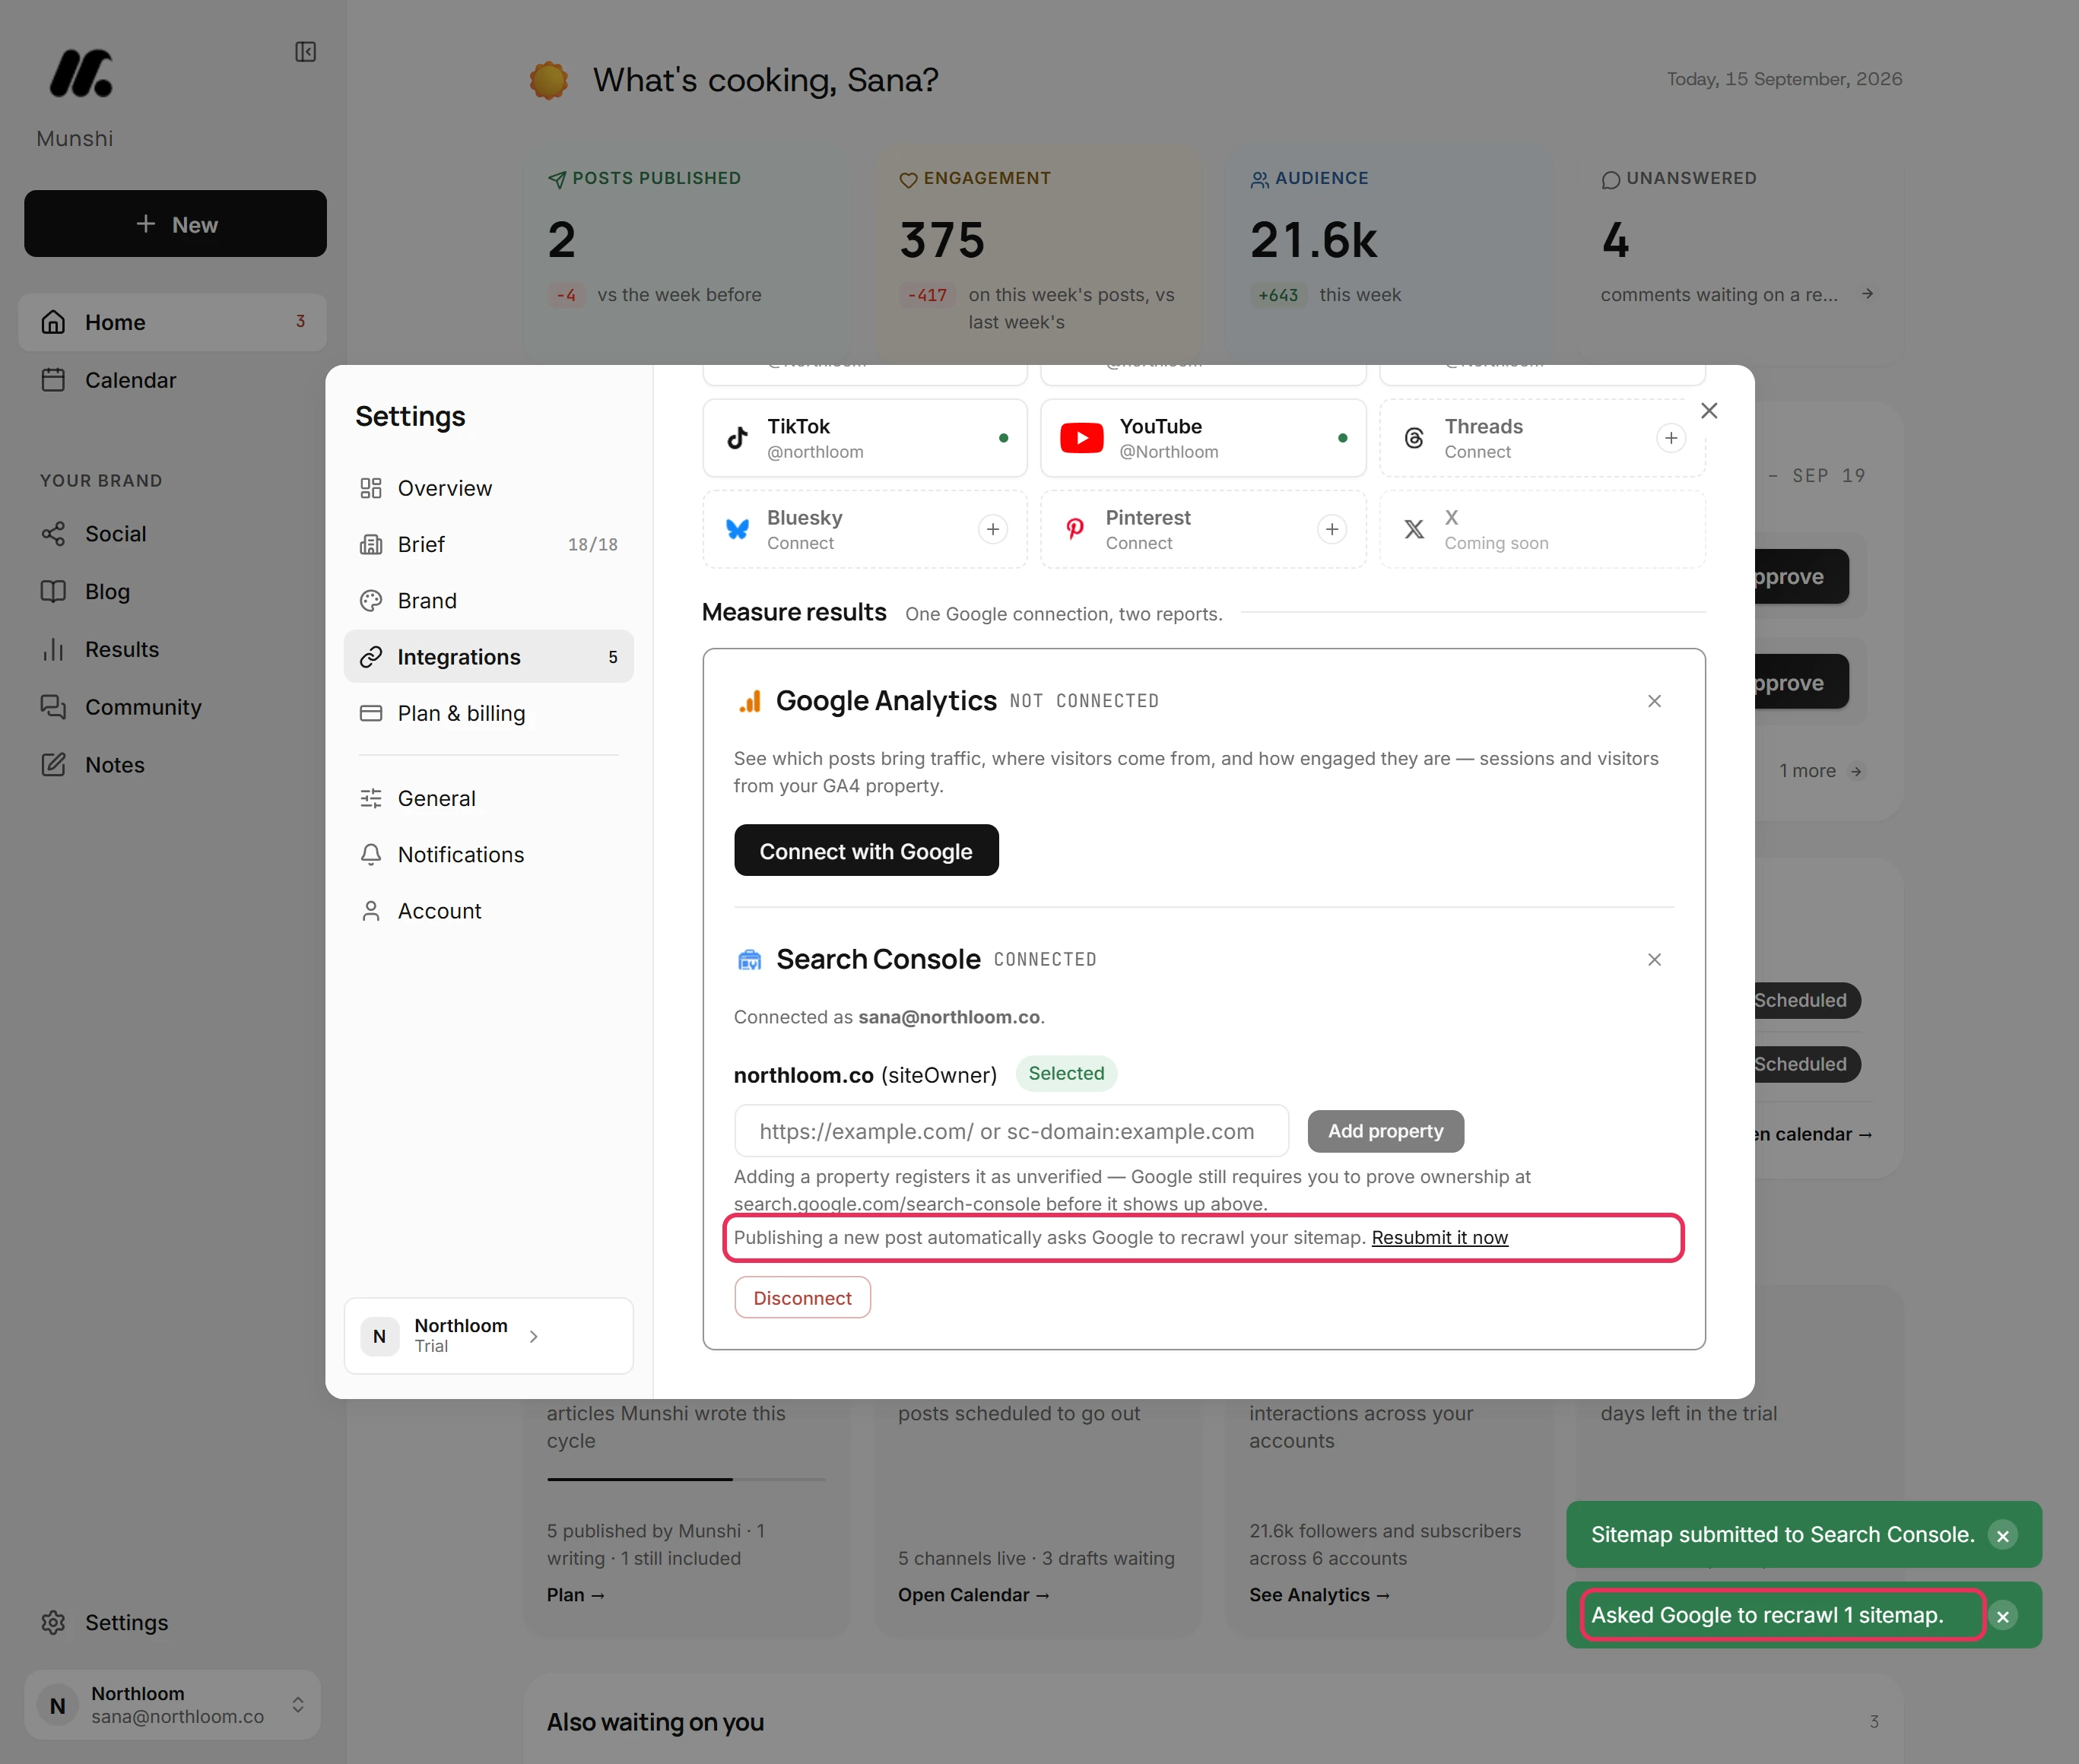Click the plus icon to connect Bluesky

992,529
